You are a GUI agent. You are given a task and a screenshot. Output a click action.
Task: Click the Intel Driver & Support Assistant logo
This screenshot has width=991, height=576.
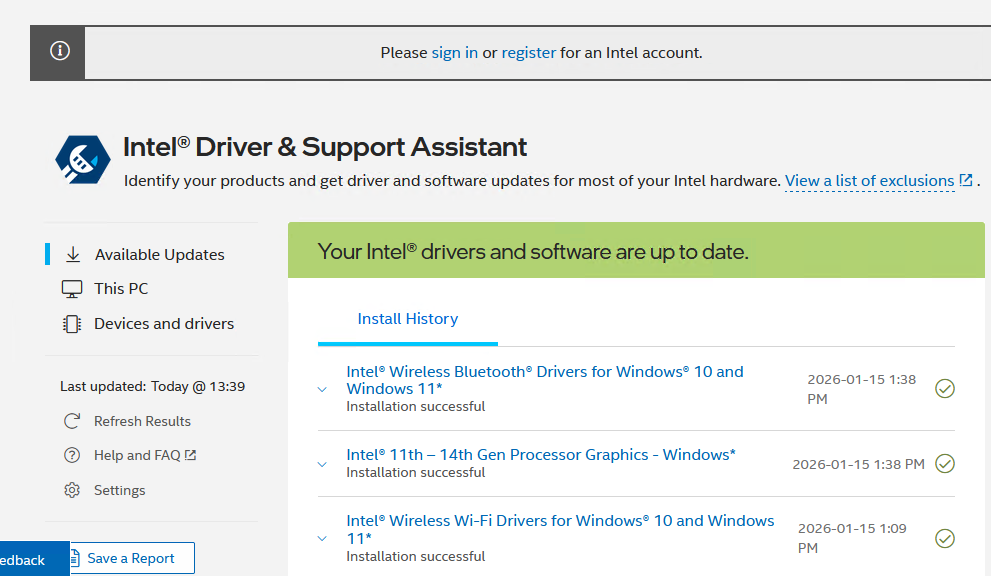click(x=82, y=159)
